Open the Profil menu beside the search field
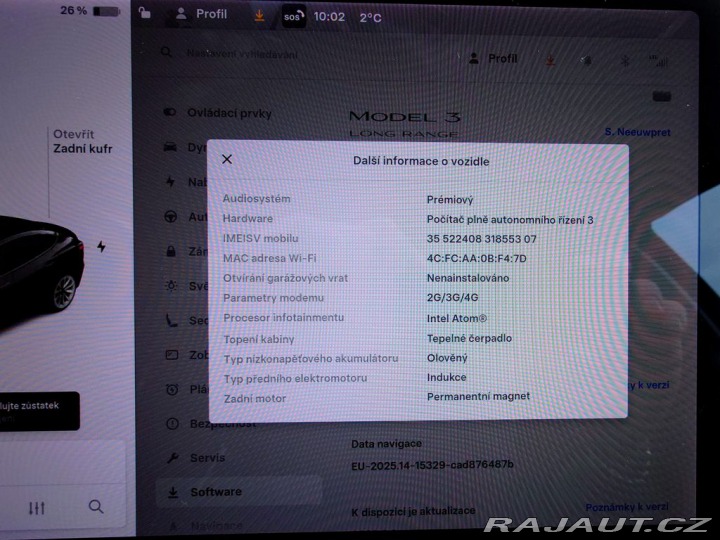The image size is (720, 540). pyautogui.click(x=493, y=59)
